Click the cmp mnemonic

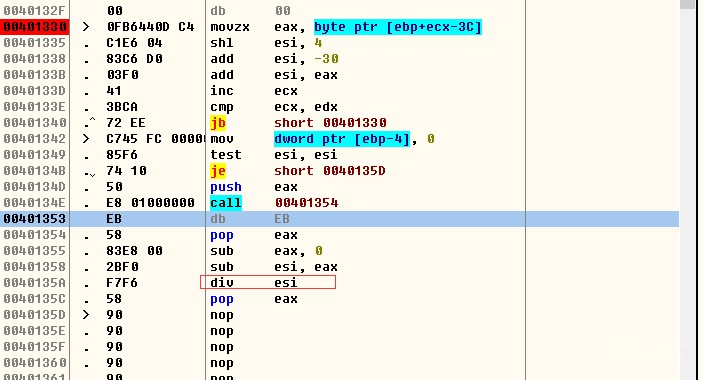point(222,107)
